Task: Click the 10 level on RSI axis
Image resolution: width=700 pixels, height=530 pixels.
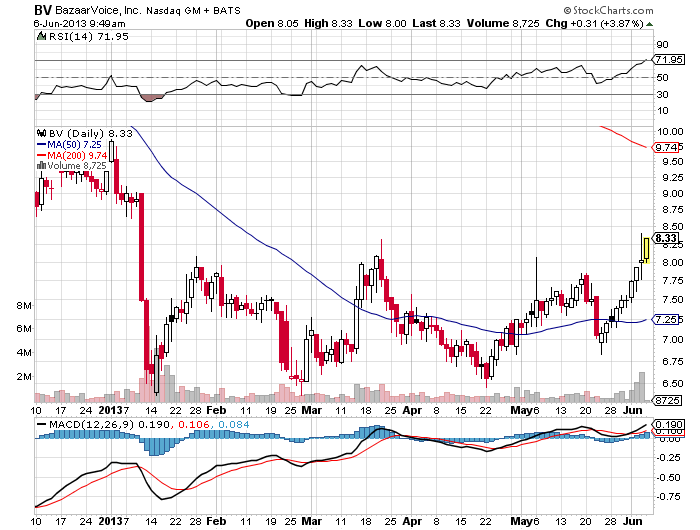Action: (x=662, y=111)
